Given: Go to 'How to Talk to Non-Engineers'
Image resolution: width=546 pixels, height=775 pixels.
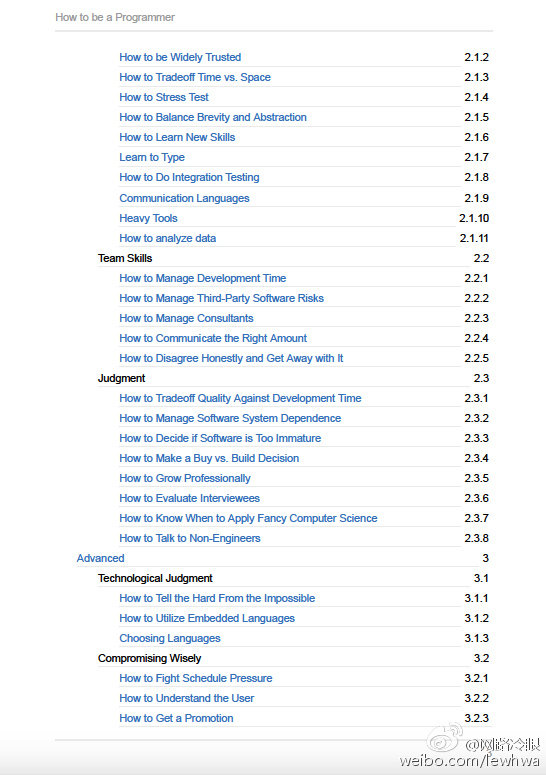Looking at the screenshot, I should (189, 538).
